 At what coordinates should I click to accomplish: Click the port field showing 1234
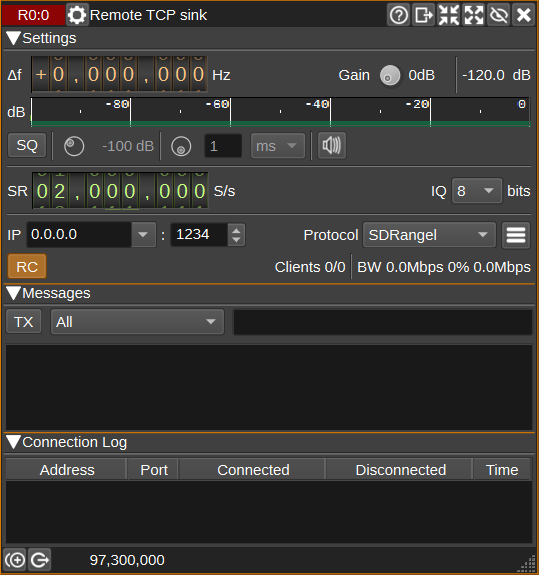coord(199,234)
